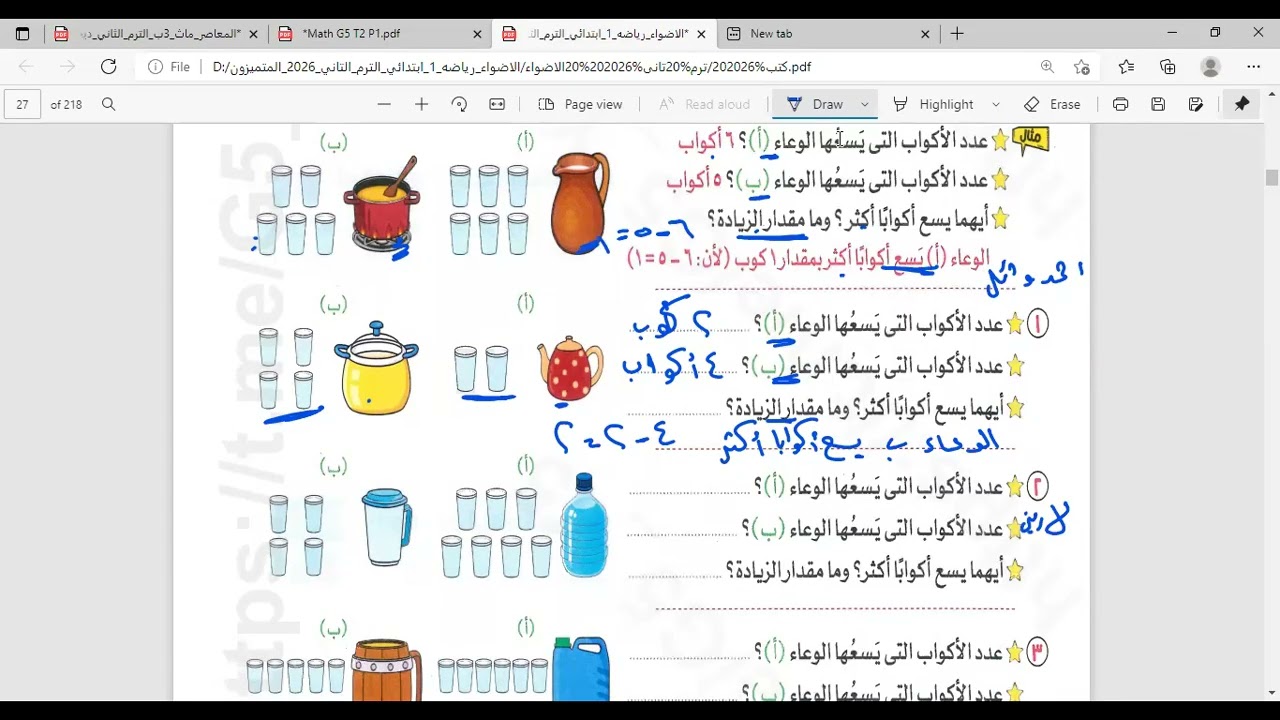Viewport: 1280px width, 720px height.
Task: Click the vertical scrollbar thumb
Action: [1272, 178]
